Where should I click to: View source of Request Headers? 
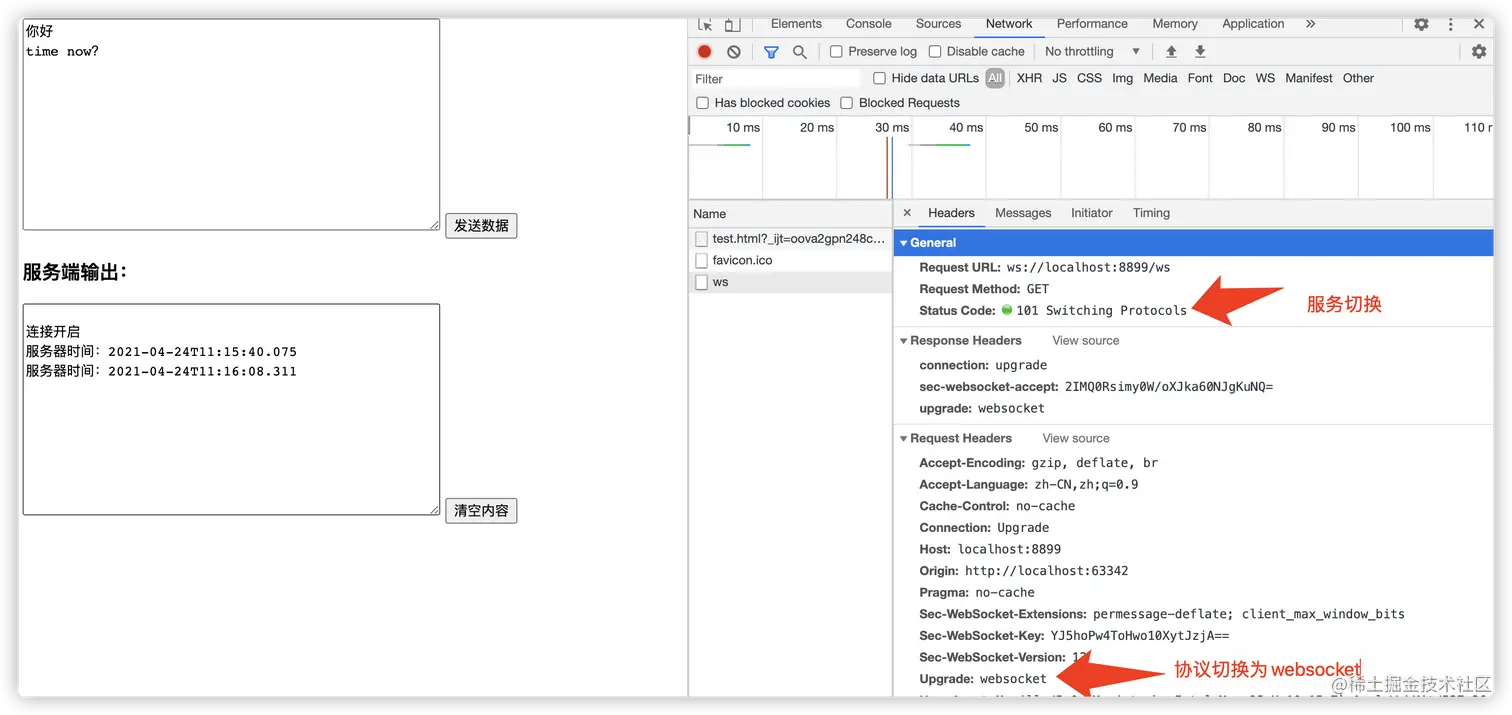coord(1076,439)
